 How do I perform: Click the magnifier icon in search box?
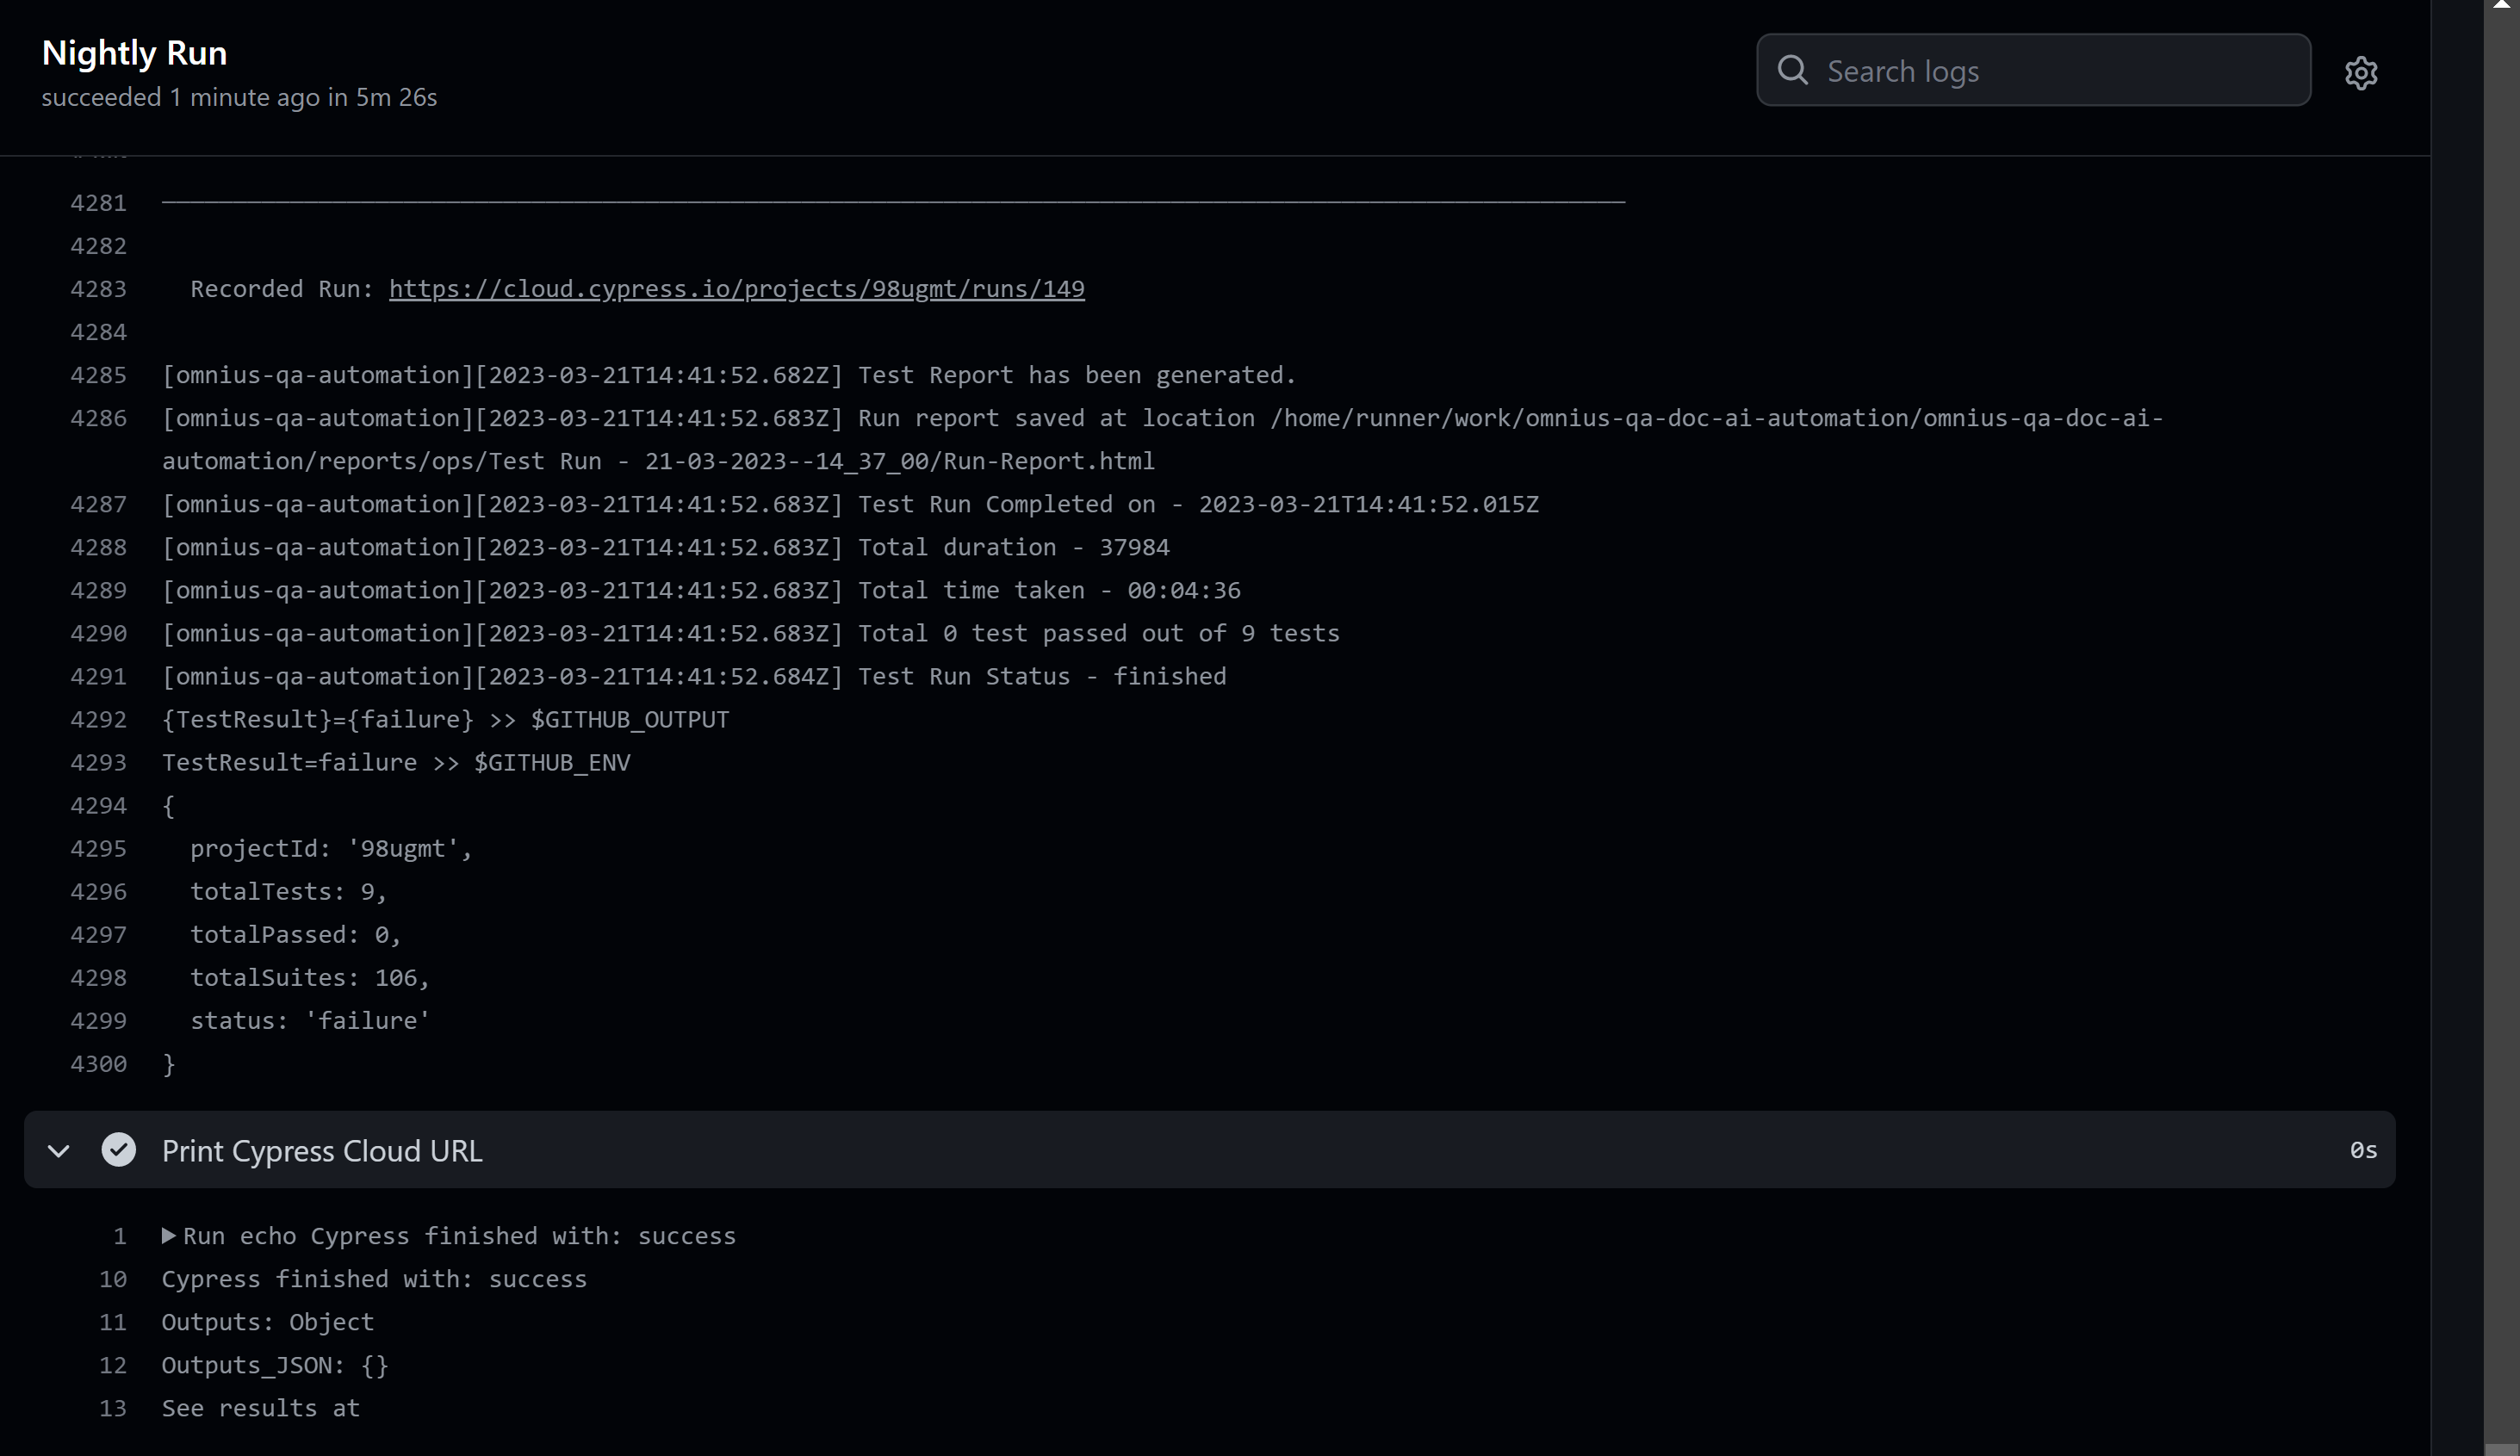(x=1792, y=70)
